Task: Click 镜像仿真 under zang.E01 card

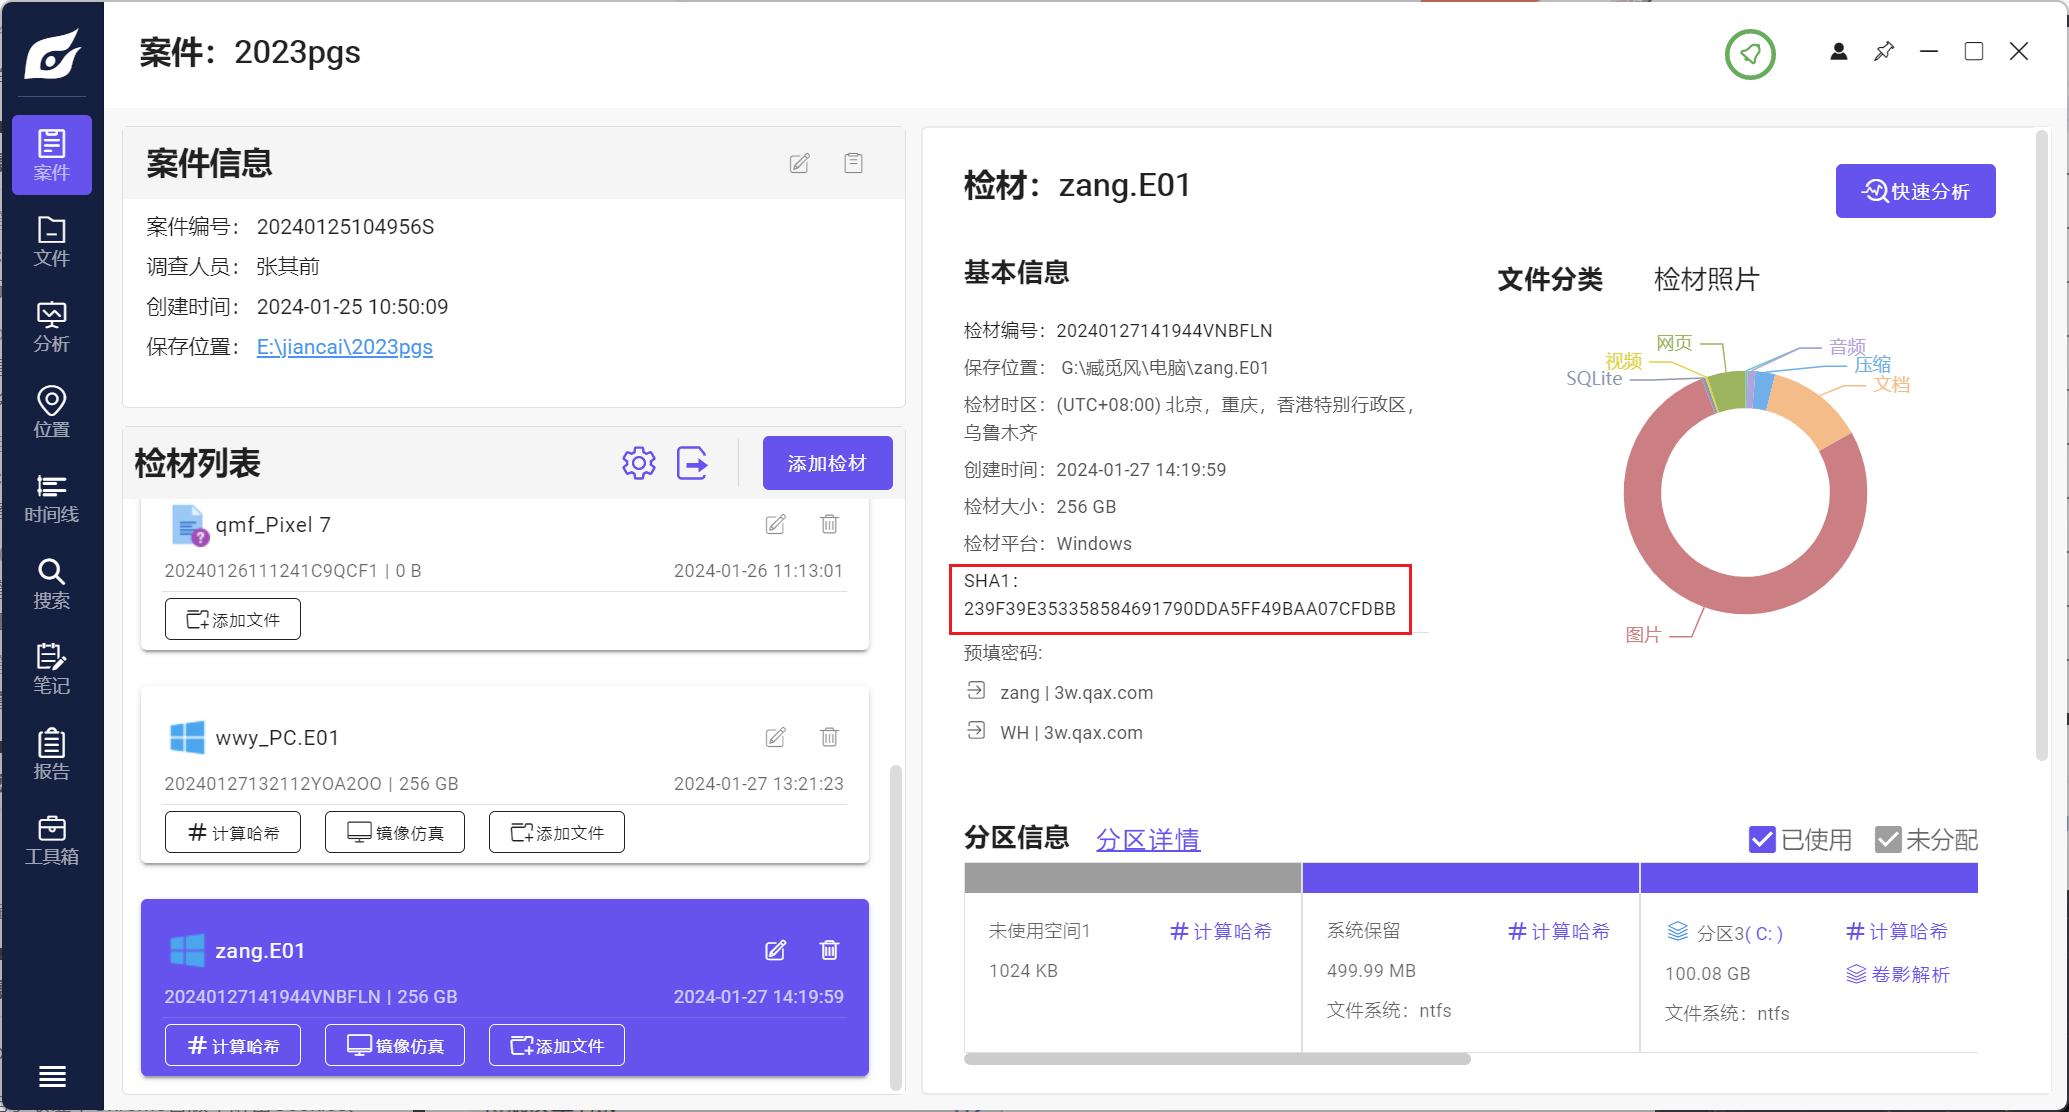Action: 395,1045
